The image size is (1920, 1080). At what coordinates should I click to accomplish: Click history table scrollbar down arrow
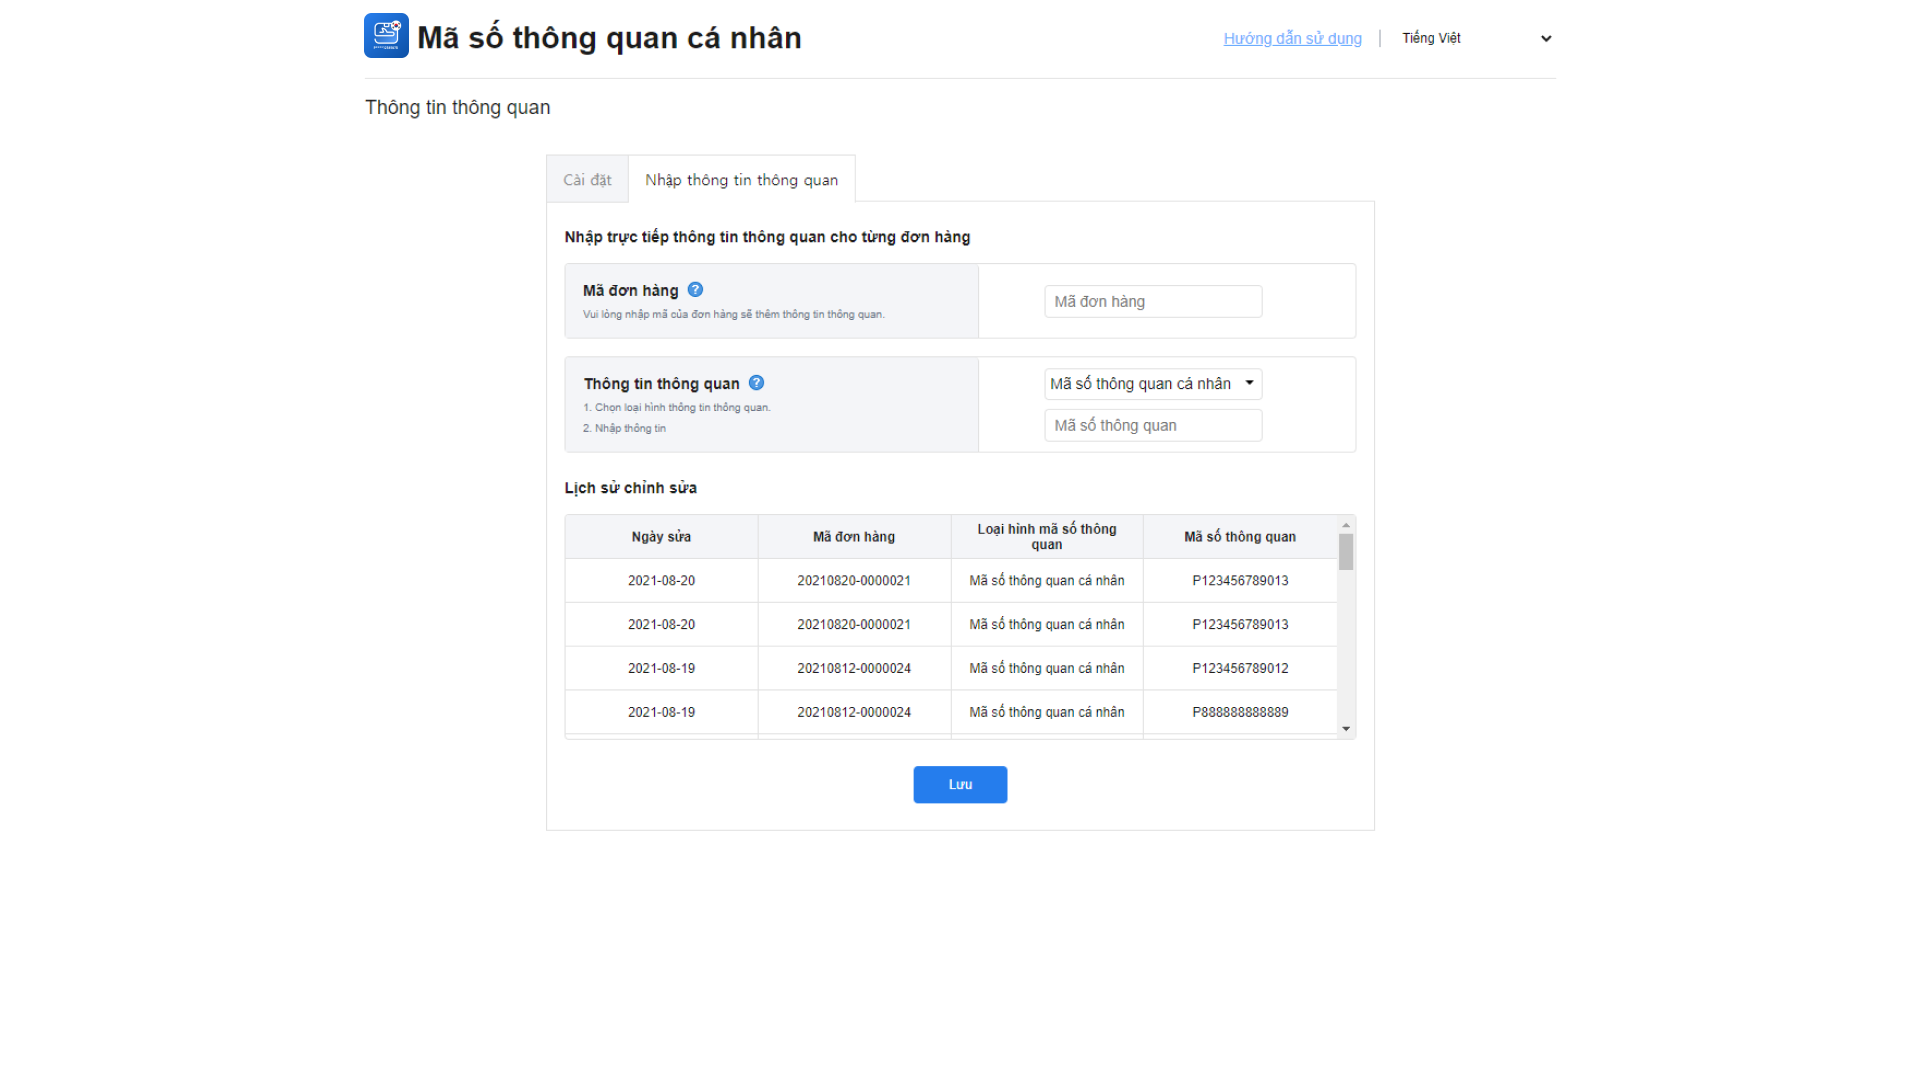tap(1346, 729)
